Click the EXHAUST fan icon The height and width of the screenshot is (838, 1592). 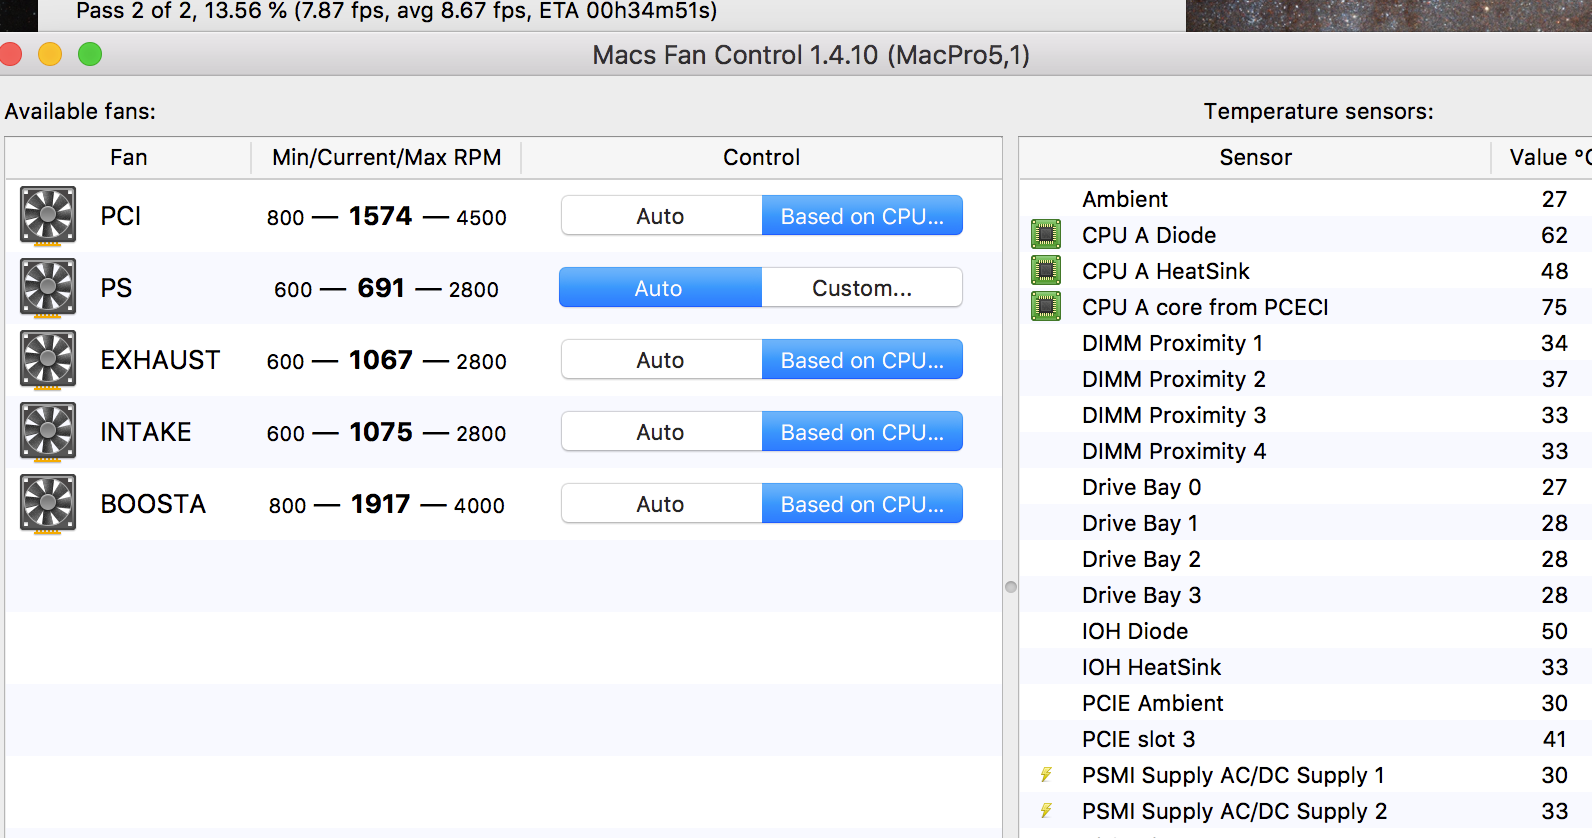48,360
